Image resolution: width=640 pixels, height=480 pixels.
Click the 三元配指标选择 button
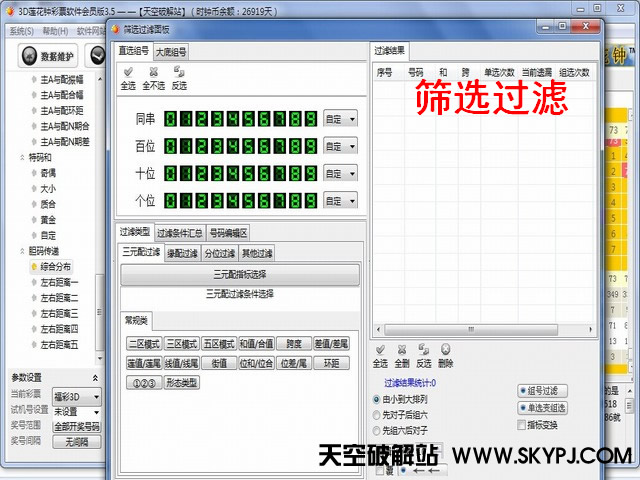click(x=240, y=274)
